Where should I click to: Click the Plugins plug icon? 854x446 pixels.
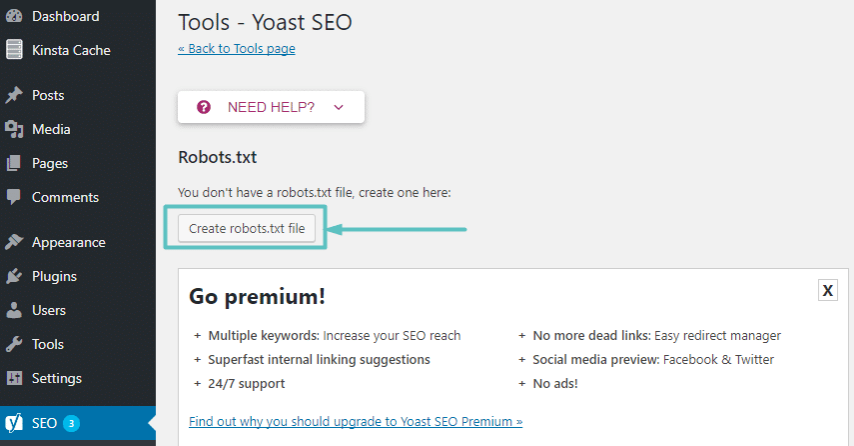point(14,276)
